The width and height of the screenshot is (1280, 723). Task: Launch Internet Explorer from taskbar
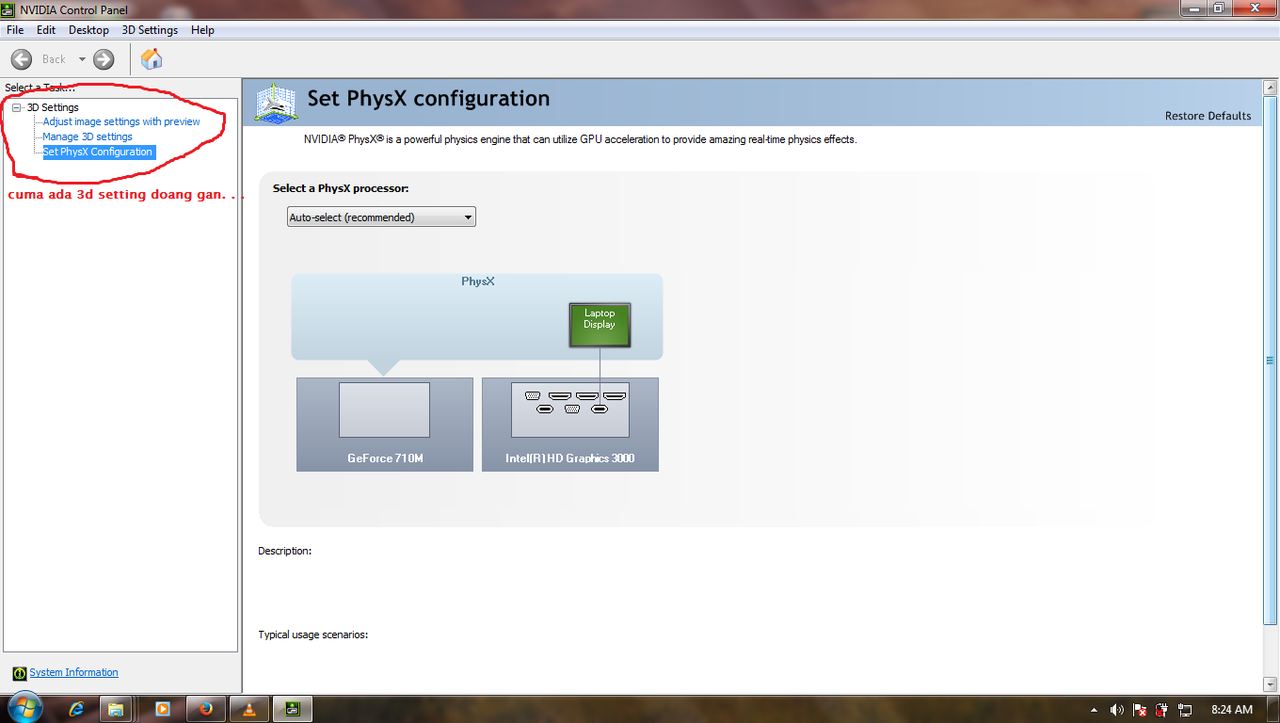[x=76, y=709]
